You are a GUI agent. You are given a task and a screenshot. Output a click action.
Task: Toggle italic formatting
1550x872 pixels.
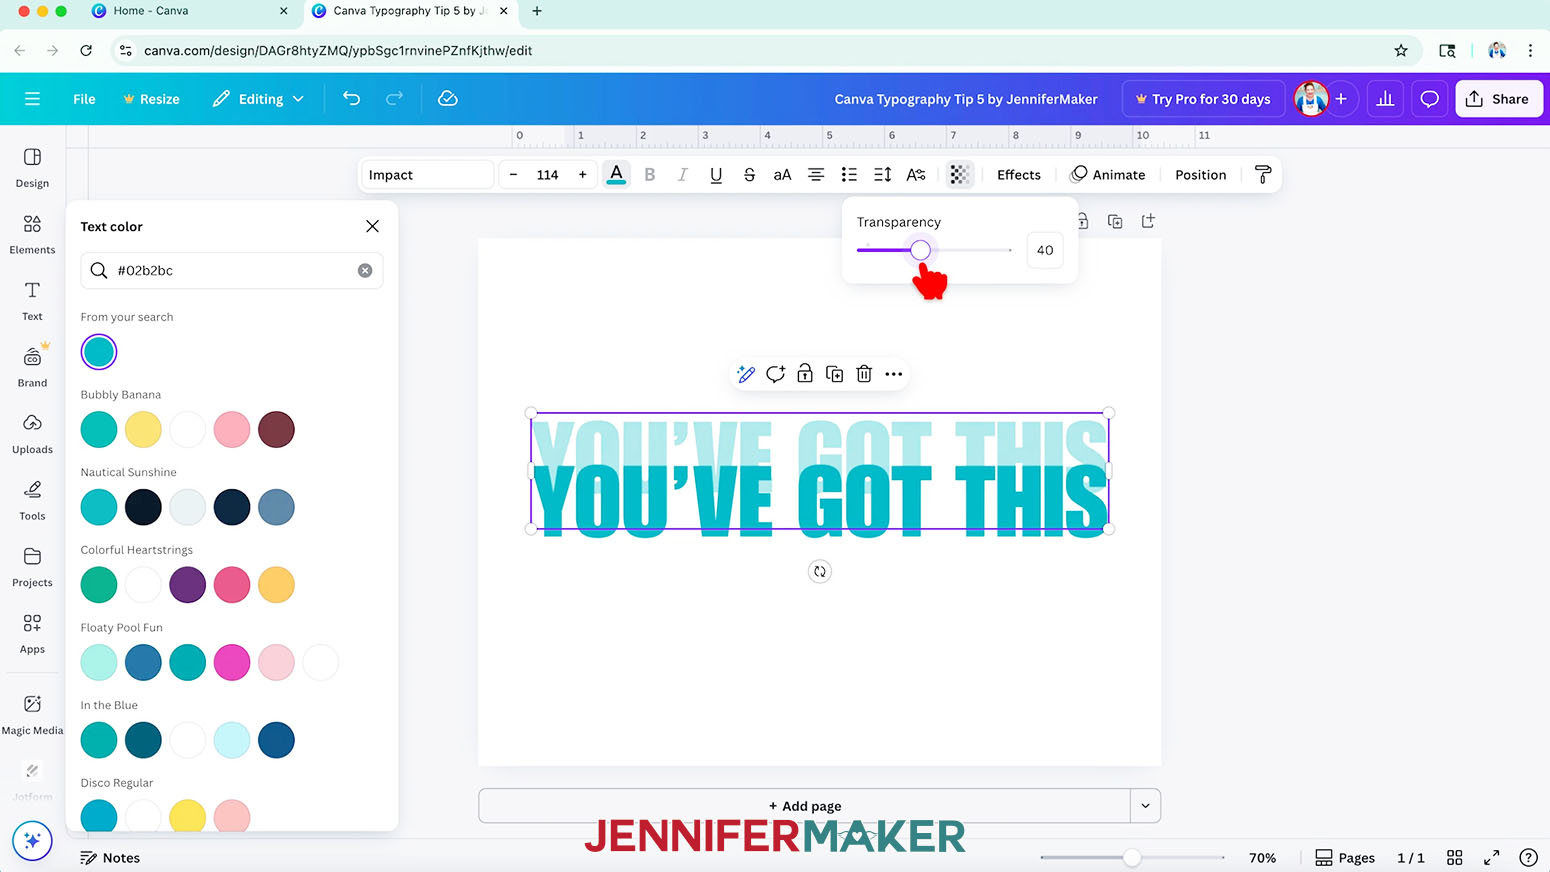(683, 174)
